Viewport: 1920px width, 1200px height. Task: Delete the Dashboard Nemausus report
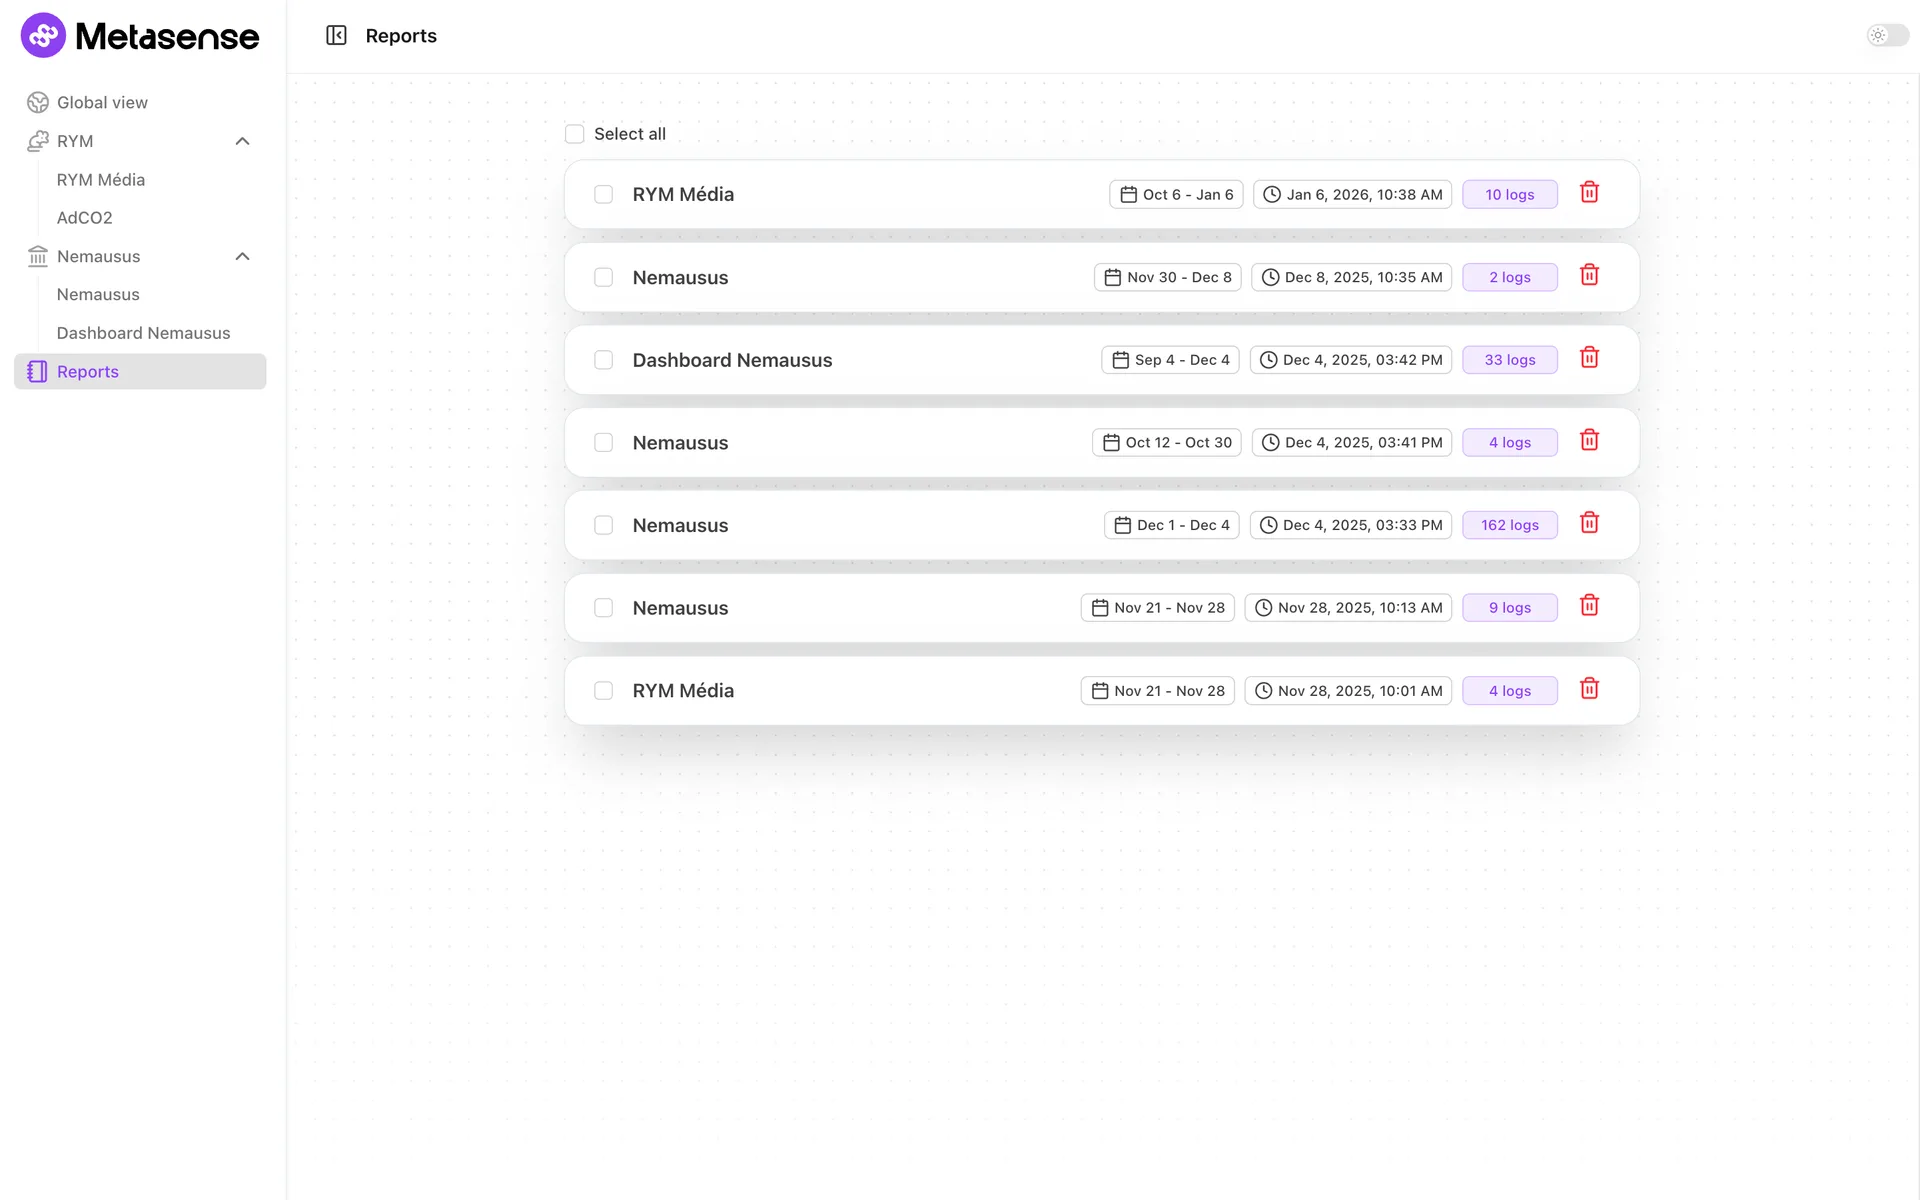[1589, 358]
